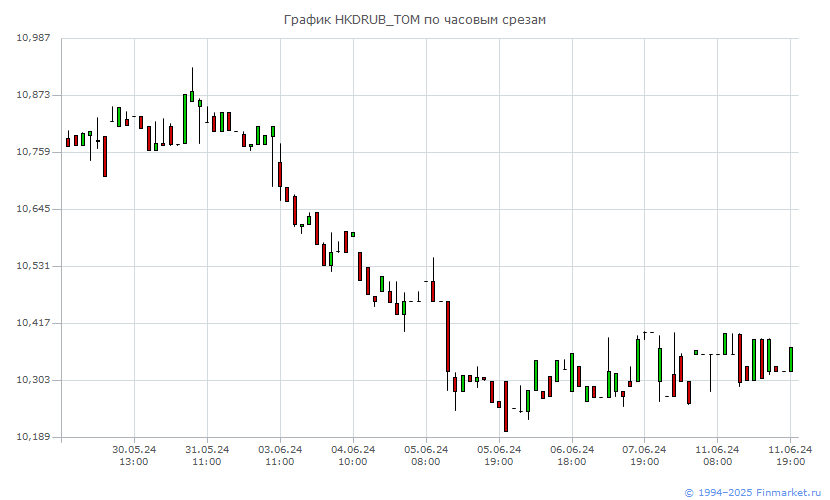Screen dimensions: 830x500
Task: Select the 10,873 y-axis label
Action: coord(33,95)
